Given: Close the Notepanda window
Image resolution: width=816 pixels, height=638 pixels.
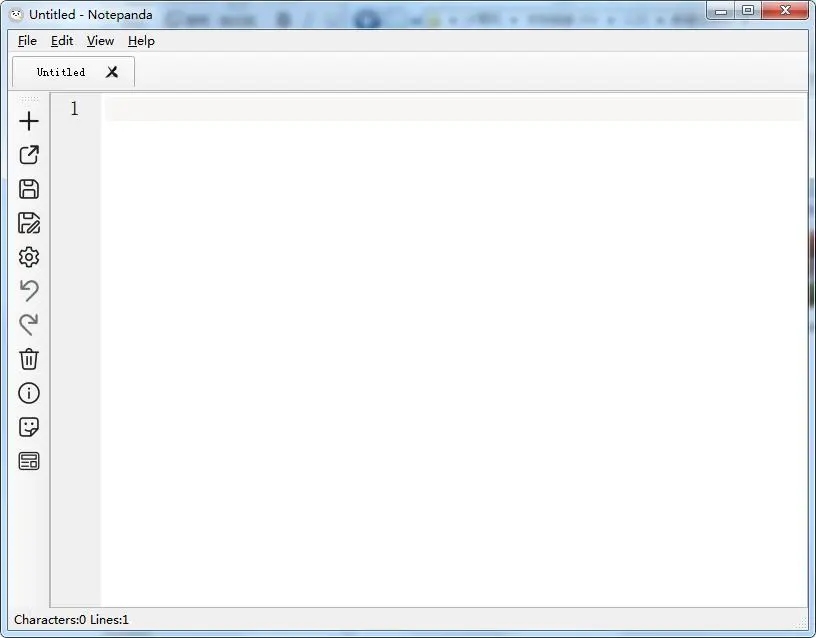Looking at the screenshot, I should (785, 11).
